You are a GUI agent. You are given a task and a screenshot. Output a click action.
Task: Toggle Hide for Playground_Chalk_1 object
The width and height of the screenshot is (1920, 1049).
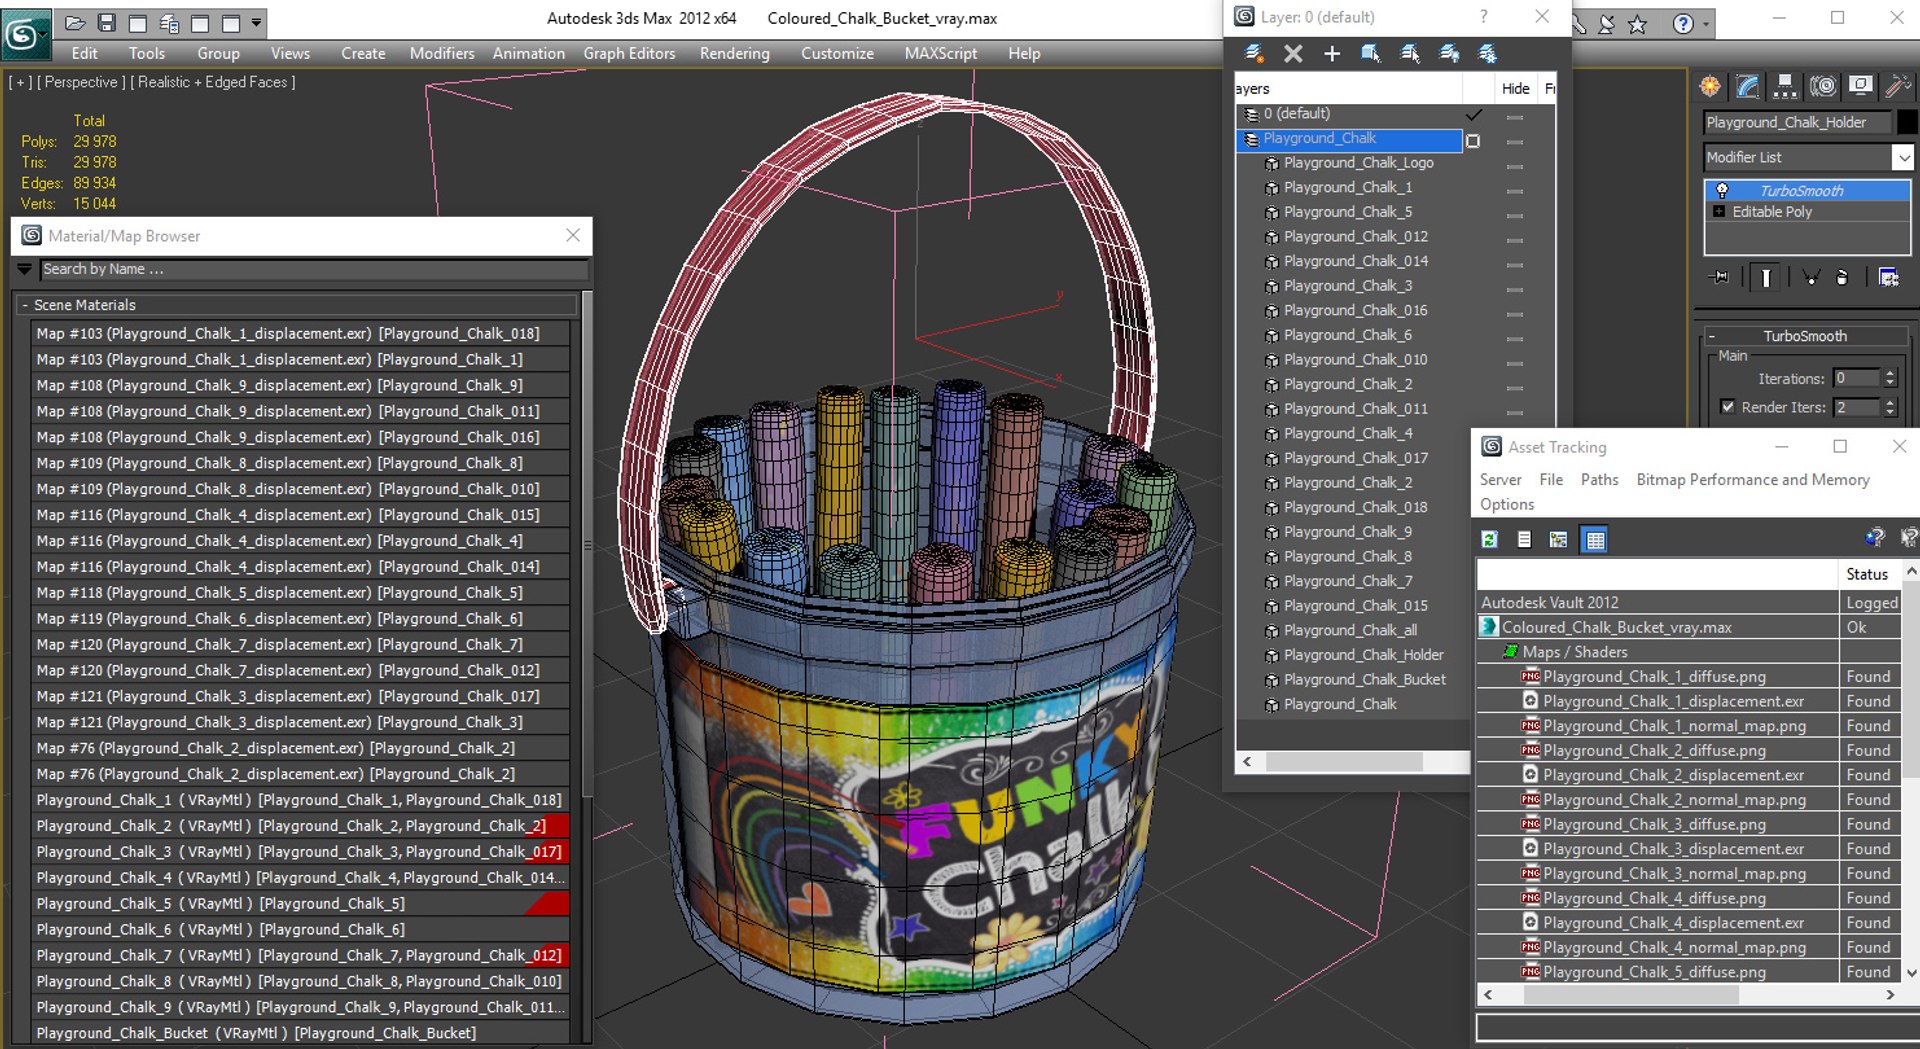(1515, 191)
